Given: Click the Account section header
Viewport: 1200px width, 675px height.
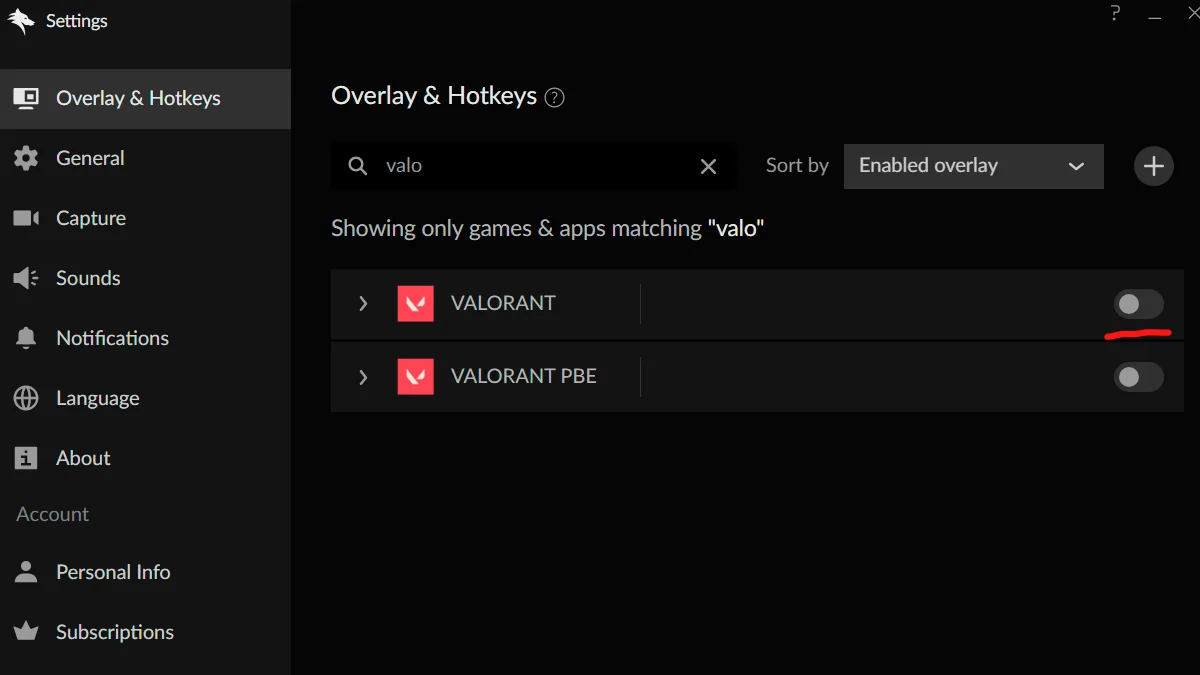Looking at the screenshot, I should pyautogui.click(x=53, y=514).
